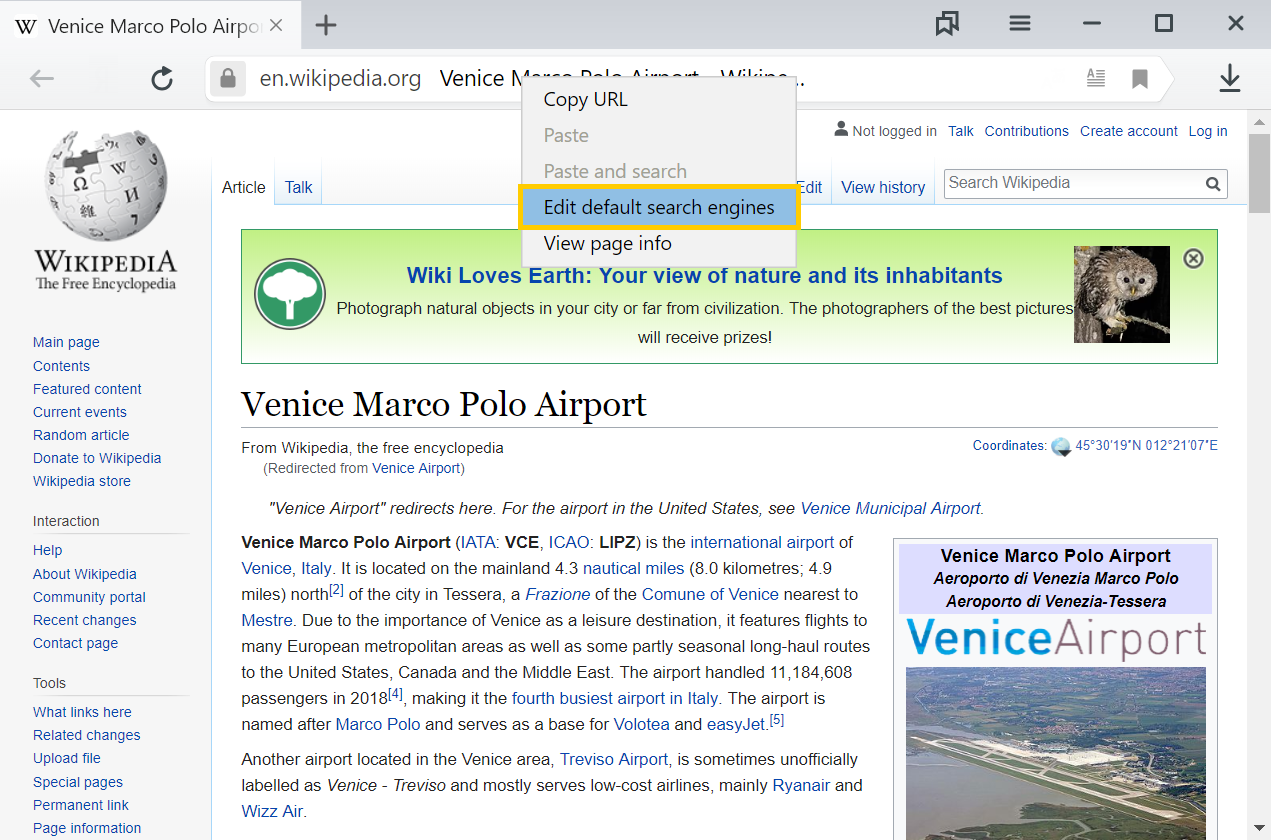
Task: Open Featured content in the sidebar
Action: click(x=87, y=389)
